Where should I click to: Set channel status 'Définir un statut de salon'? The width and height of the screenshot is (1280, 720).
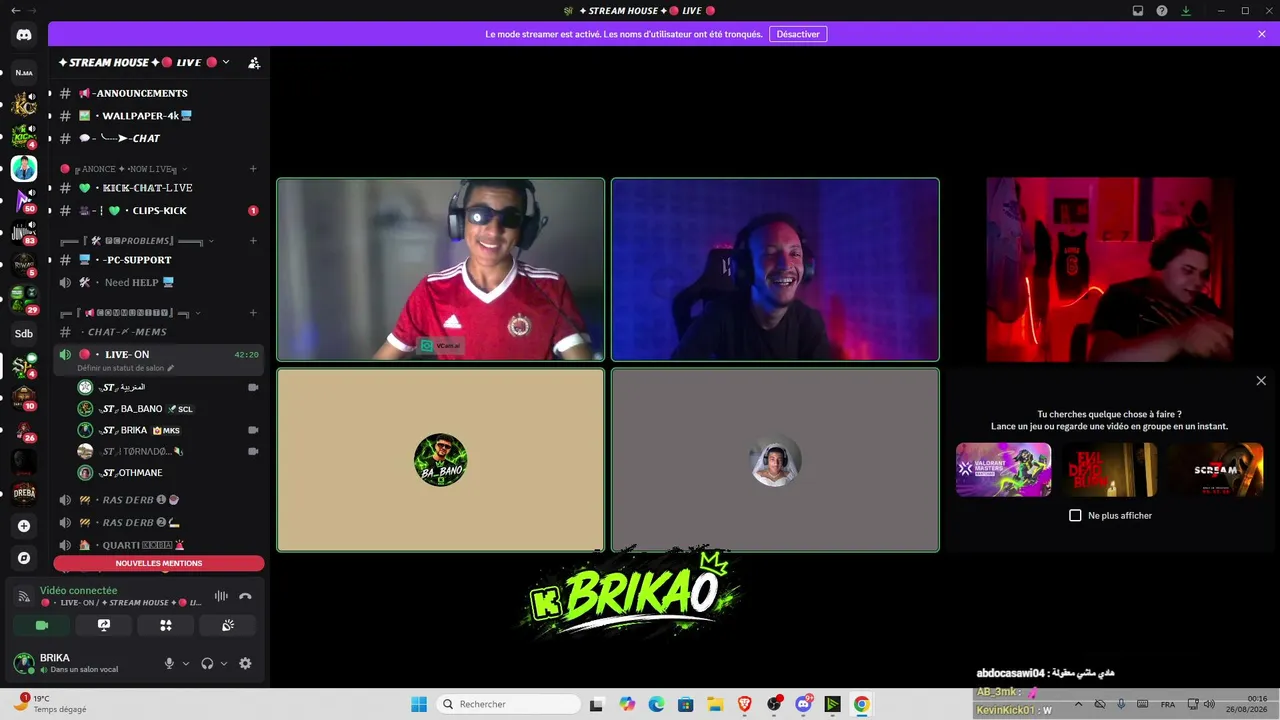pyautogui.click(x=126, y=368)
